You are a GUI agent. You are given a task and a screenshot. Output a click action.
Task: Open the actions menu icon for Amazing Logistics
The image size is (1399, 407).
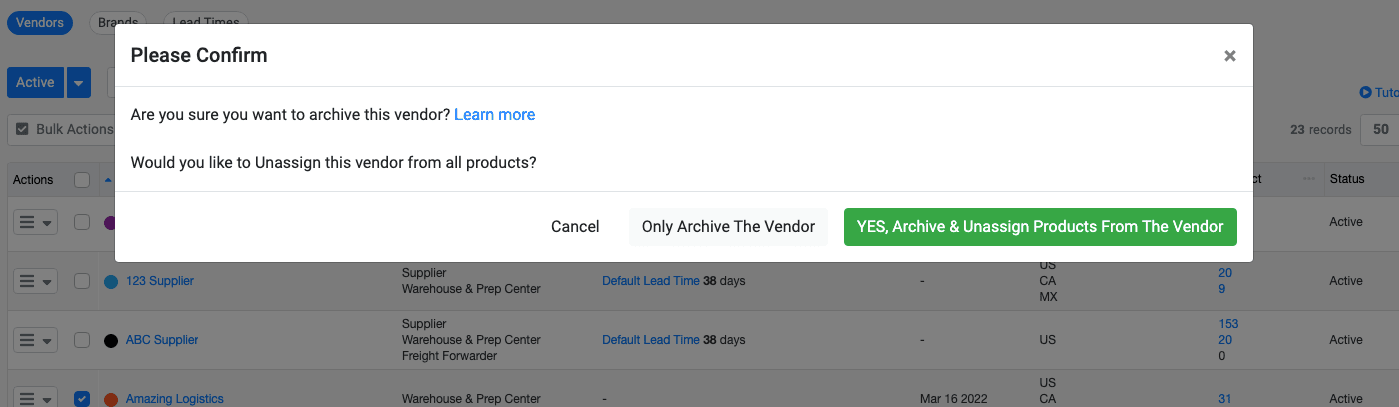click(35, 398)
